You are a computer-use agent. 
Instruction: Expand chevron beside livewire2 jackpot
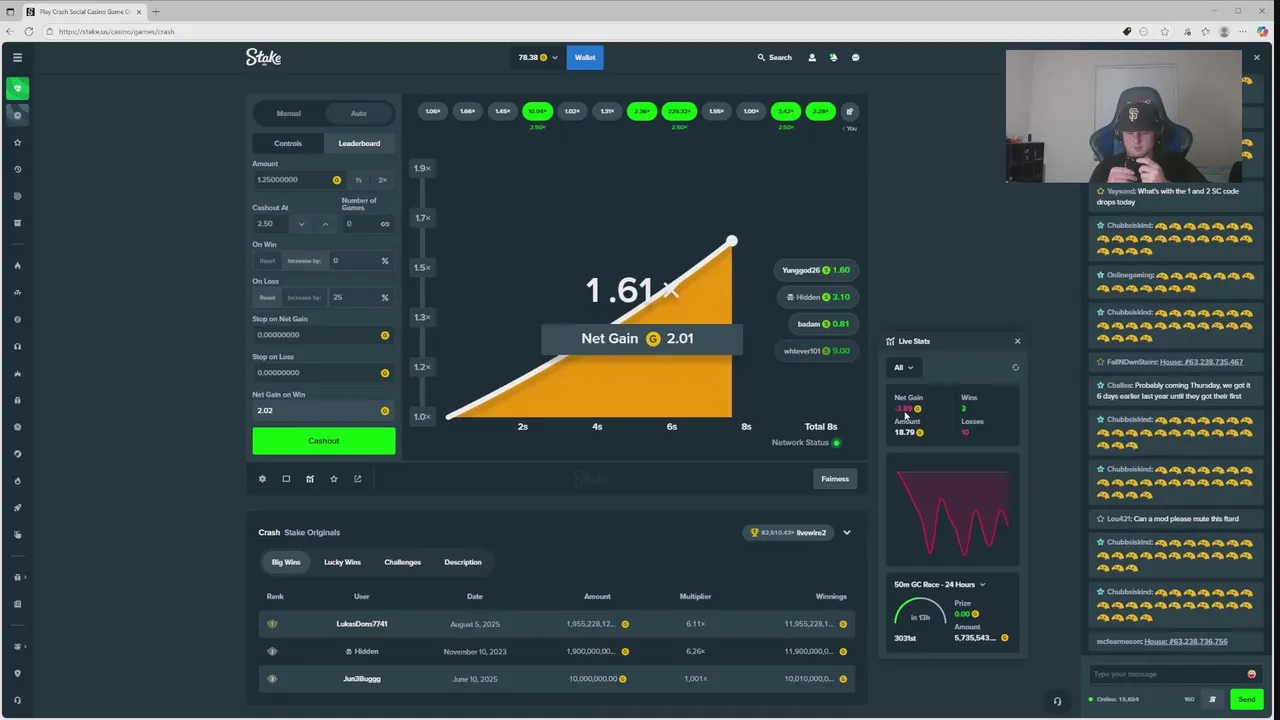pyautogui.click(x=847, y=533)
